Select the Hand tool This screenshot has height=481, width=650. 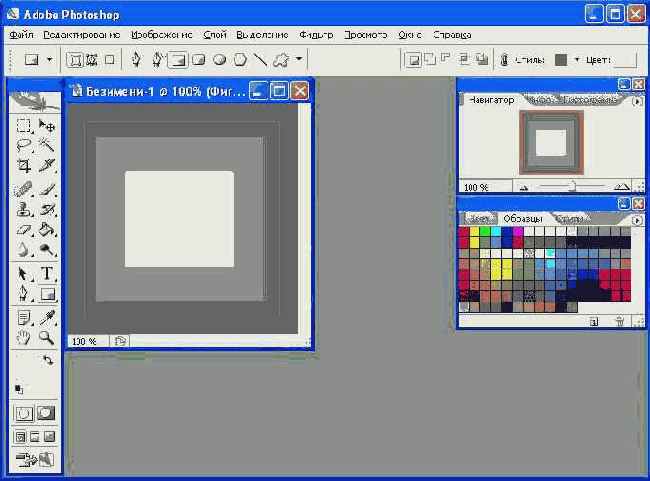point(23,338)
